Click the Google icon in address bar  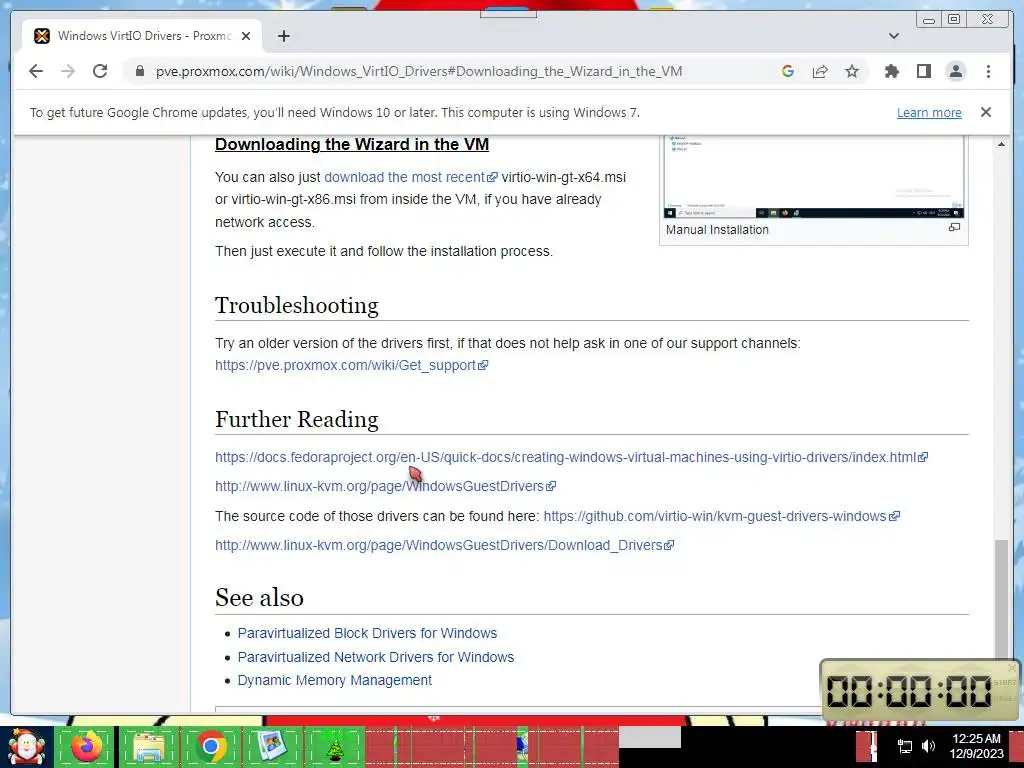pyautogui.click(x=788, y=71)
